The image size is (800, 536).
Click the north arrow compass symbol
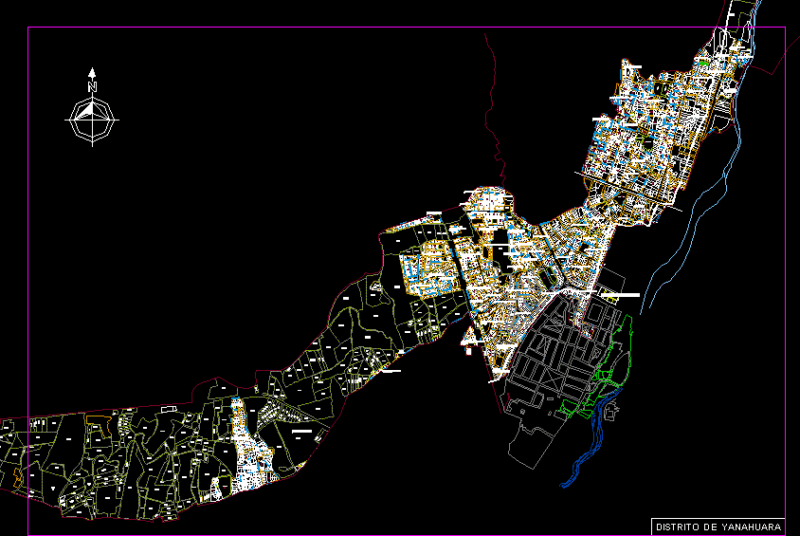pos(92,108)
